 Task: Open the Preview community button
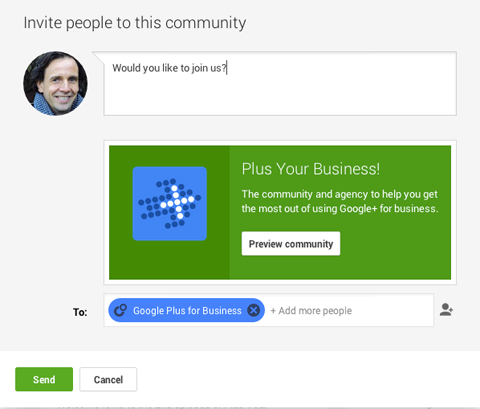291,244
